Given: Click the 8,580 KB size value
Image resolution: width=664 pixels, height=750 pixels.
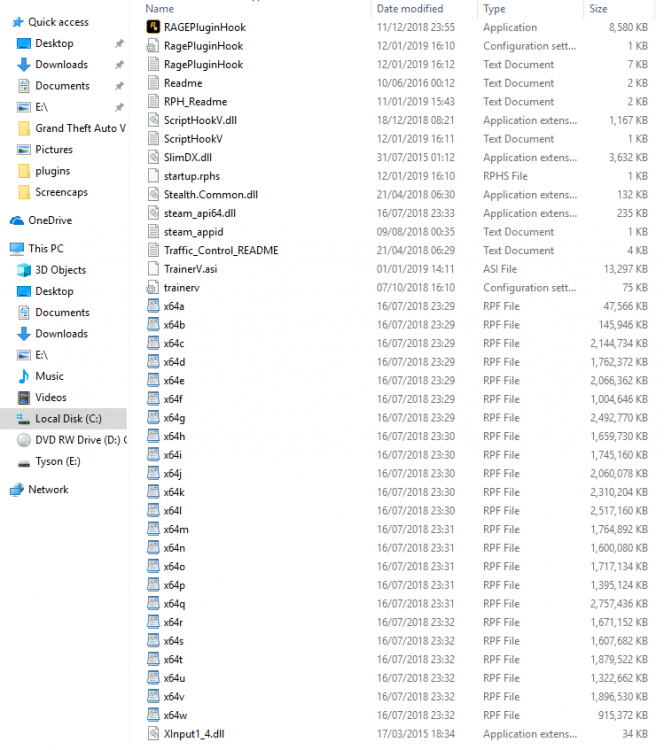Looking at the screenshot, I should pos(628,27).
